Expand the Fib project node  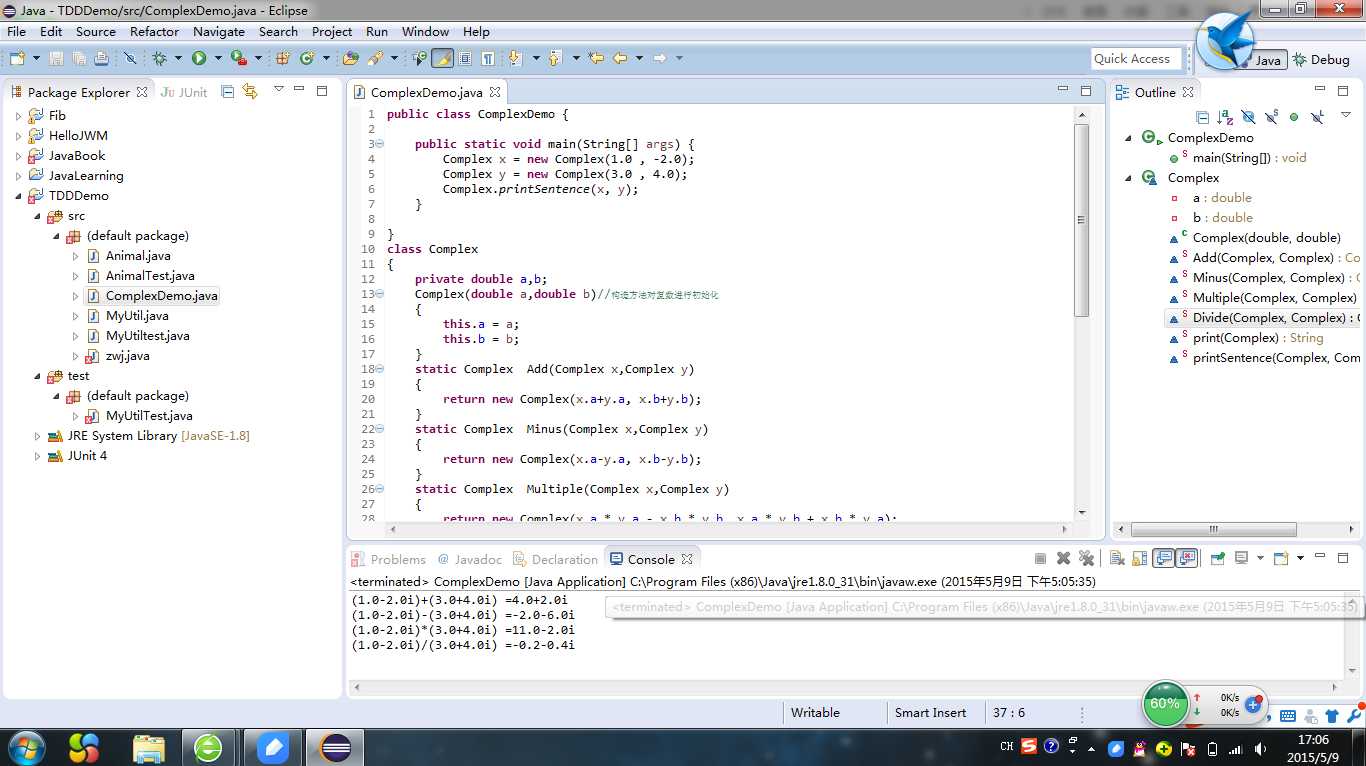[x=19, y=116]
